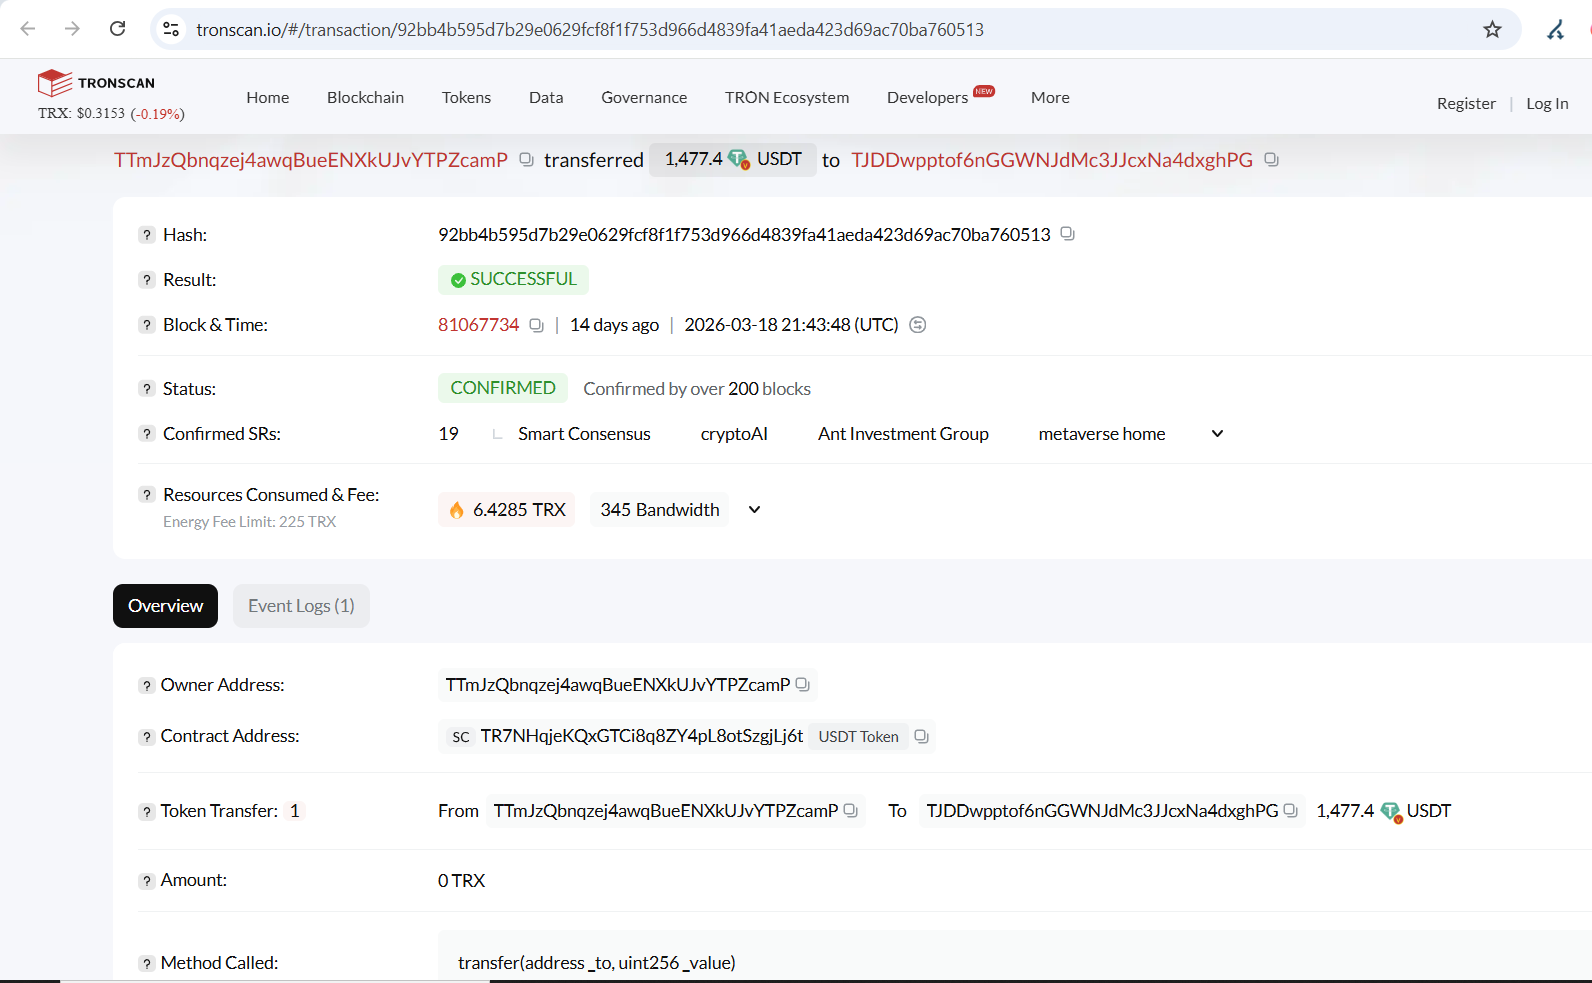The height and width of the screenshot is (983, 1592).
Task: Click the help icon next to Token Transfer
Action: 147,812
